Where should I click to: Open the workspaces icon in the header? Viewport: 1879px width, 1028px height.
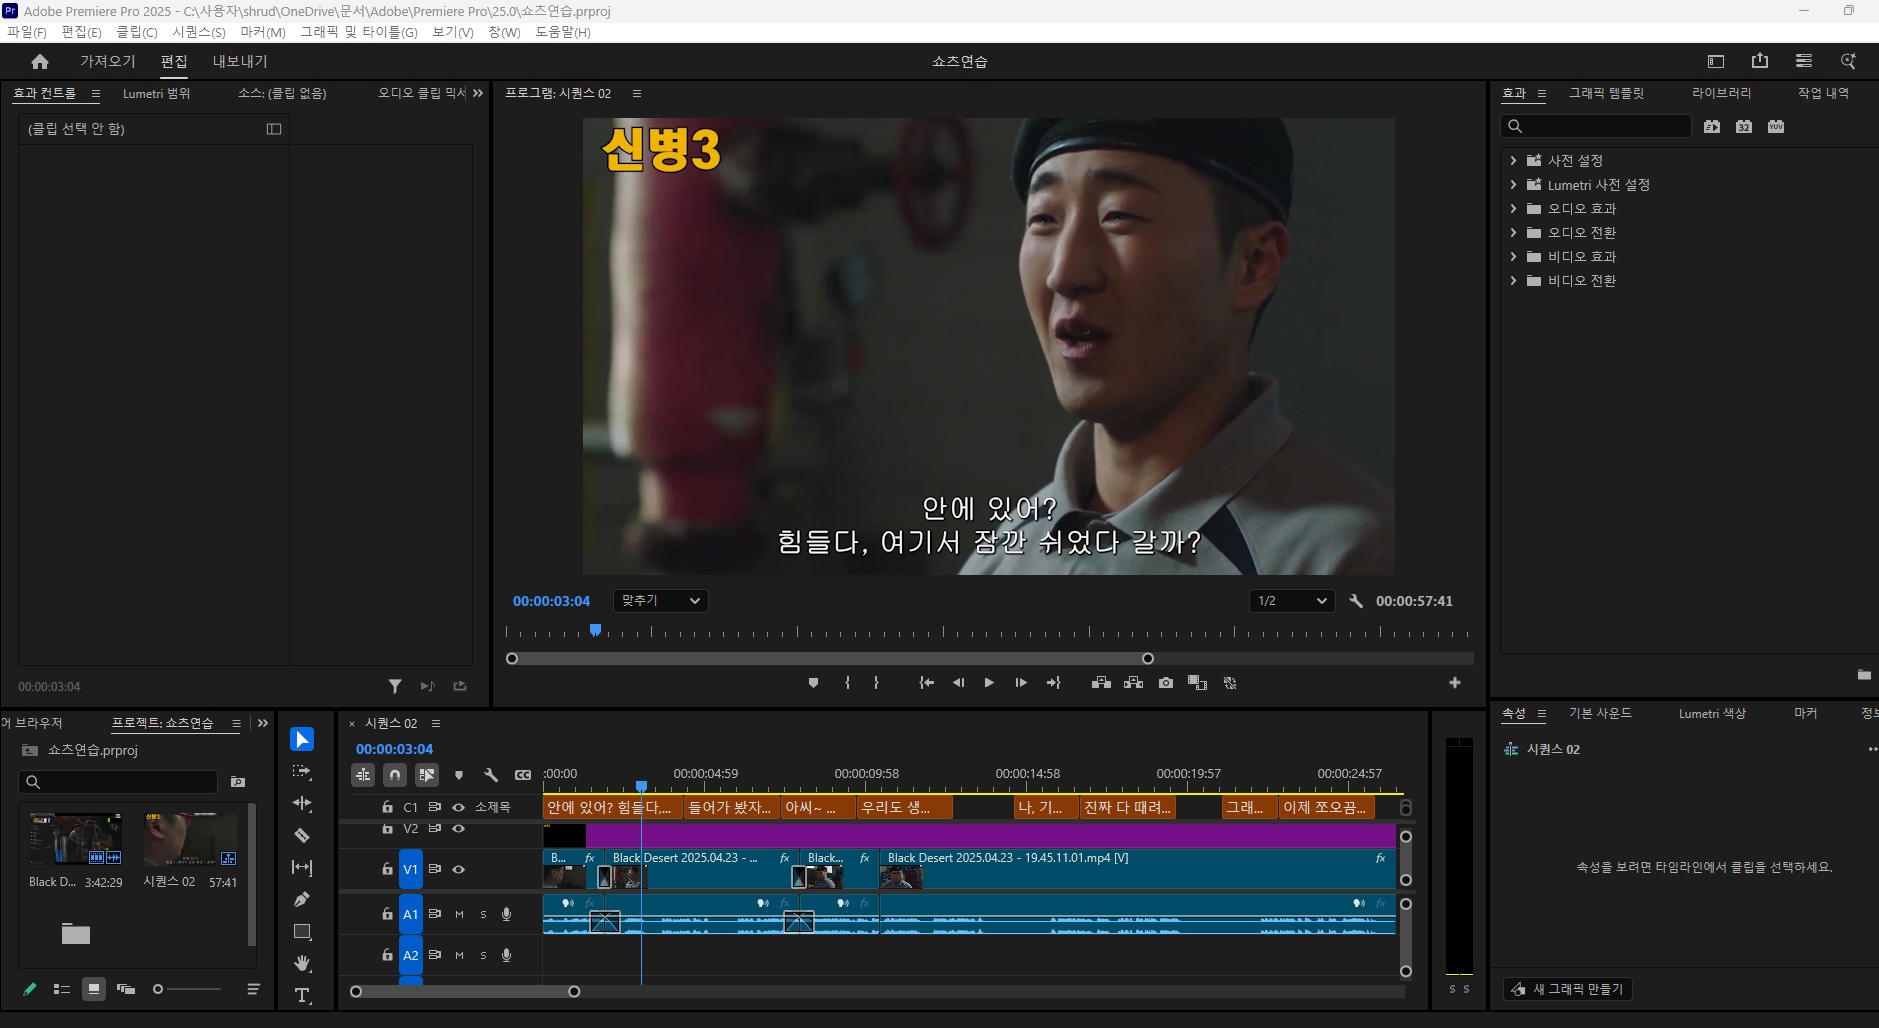tap(1716, 61)
